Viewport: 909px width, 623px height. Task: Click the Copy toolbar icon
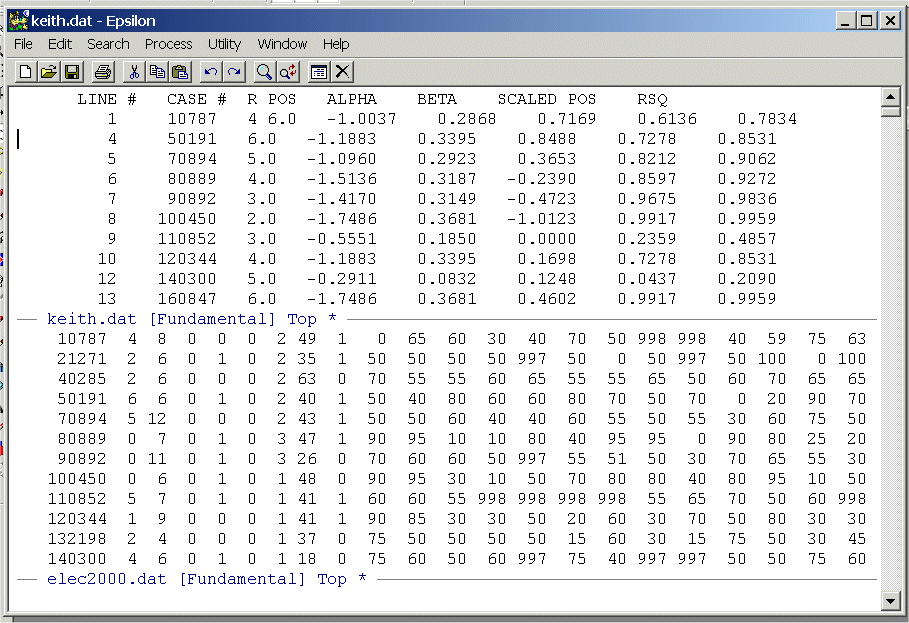157,71
